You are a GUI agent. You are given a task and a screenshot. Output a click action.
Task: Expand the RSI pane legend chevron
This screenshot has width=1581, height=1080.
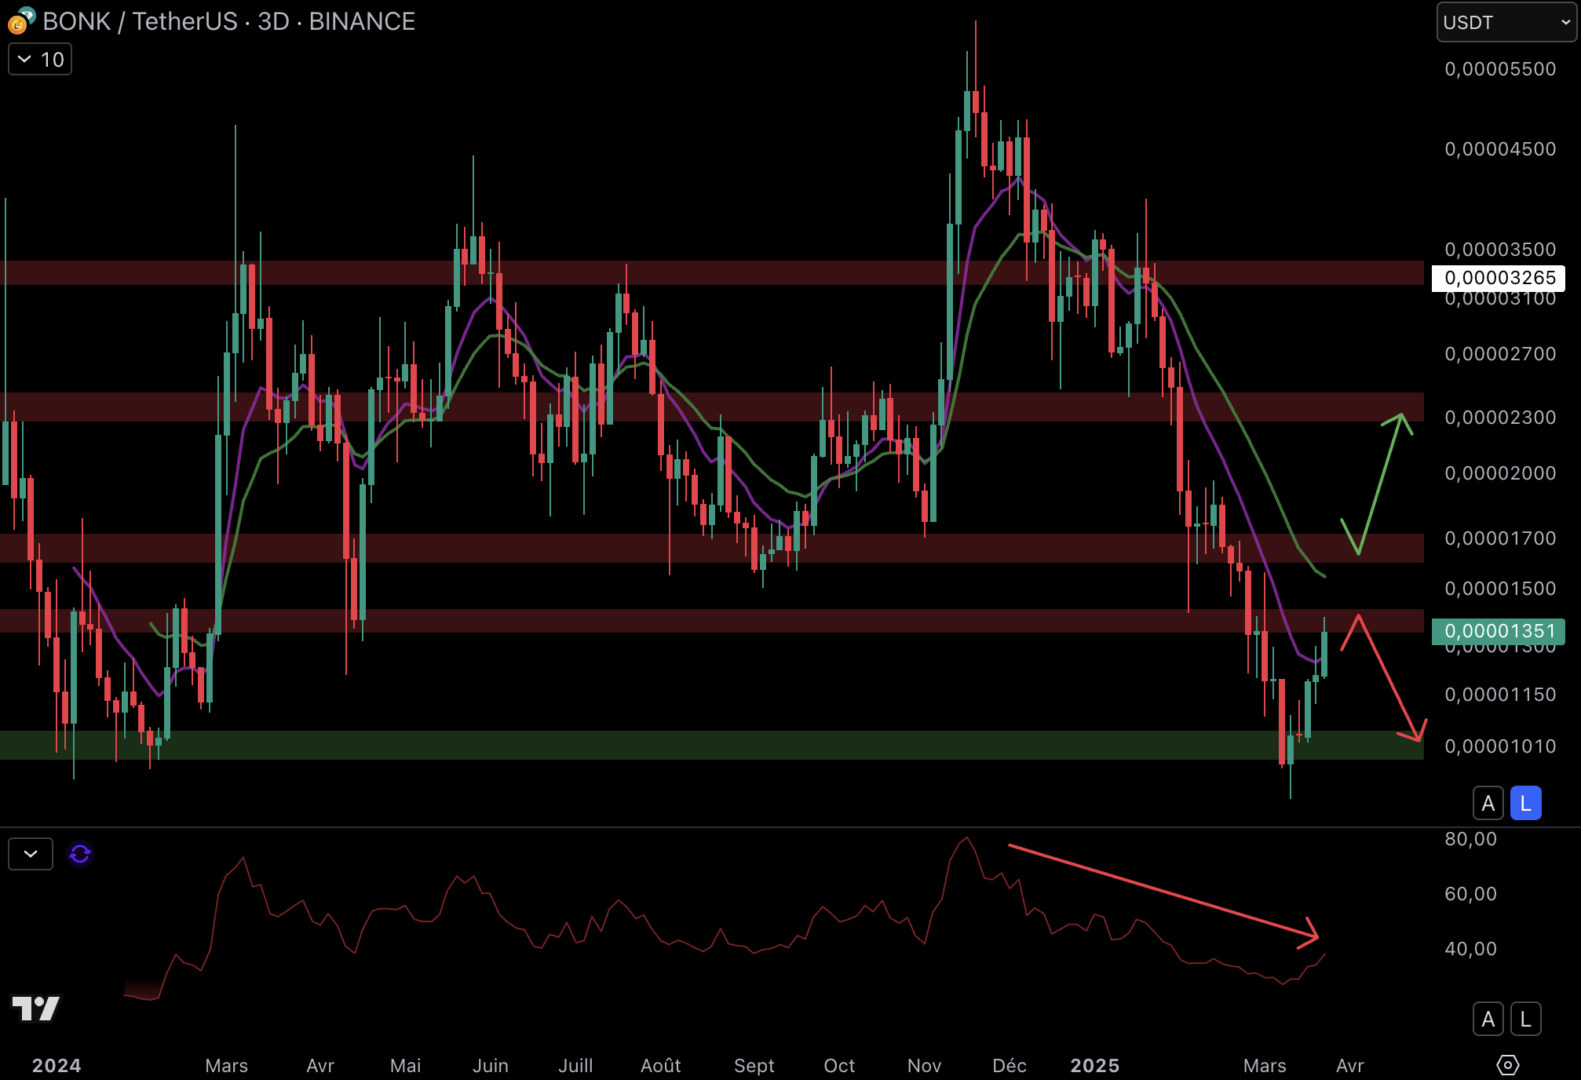[x=31, y=854]
